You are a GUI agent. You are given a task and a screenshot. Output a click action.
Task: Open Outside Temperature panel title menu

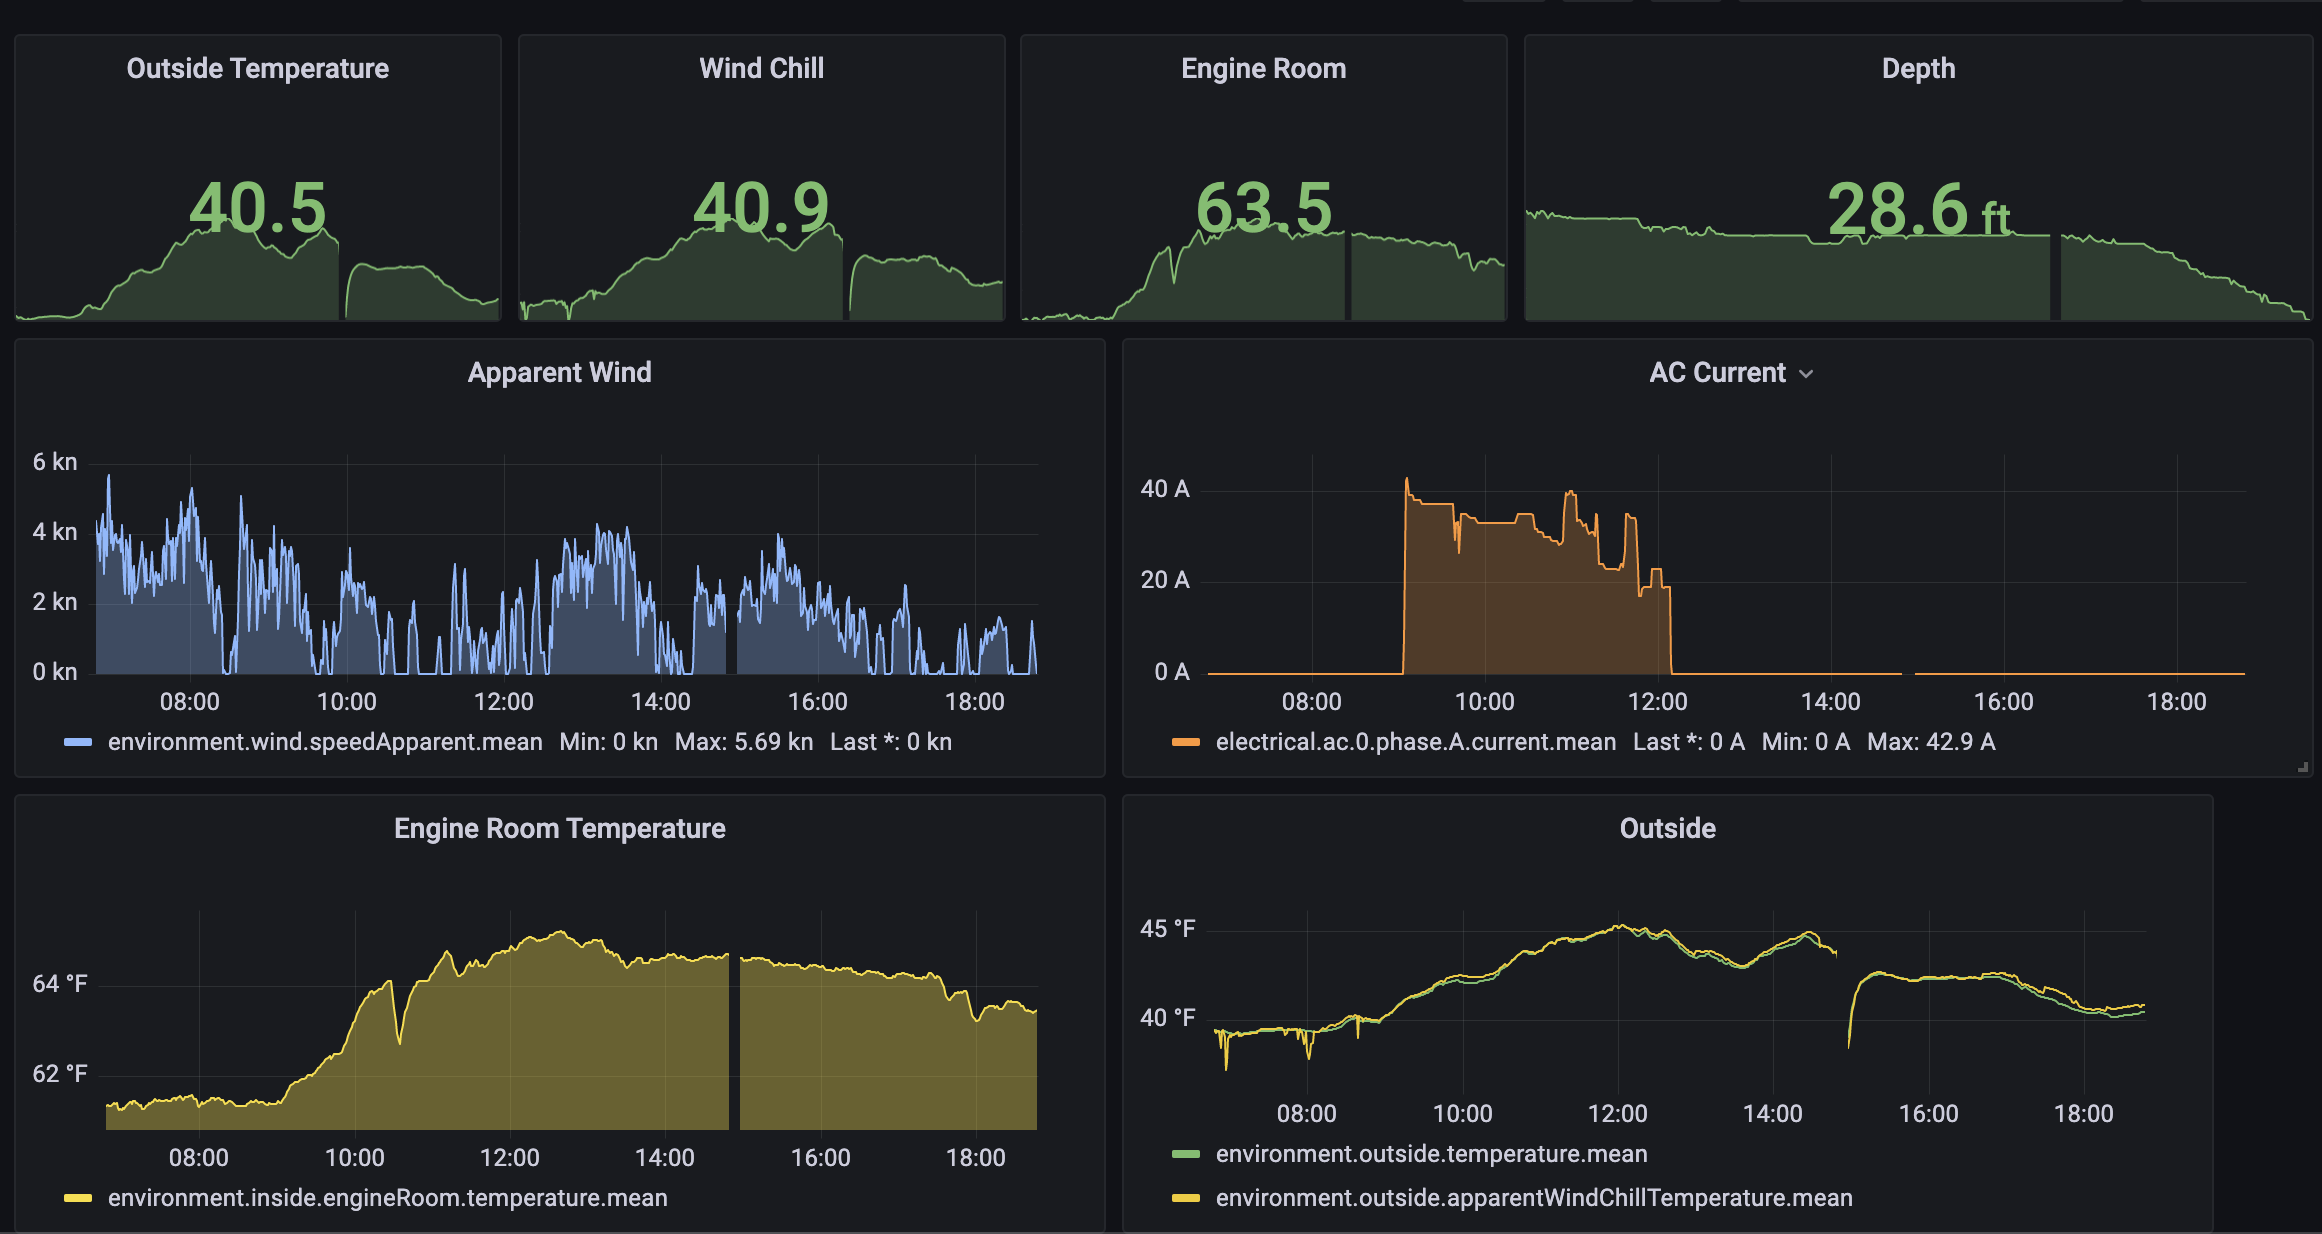coord(257,68)
